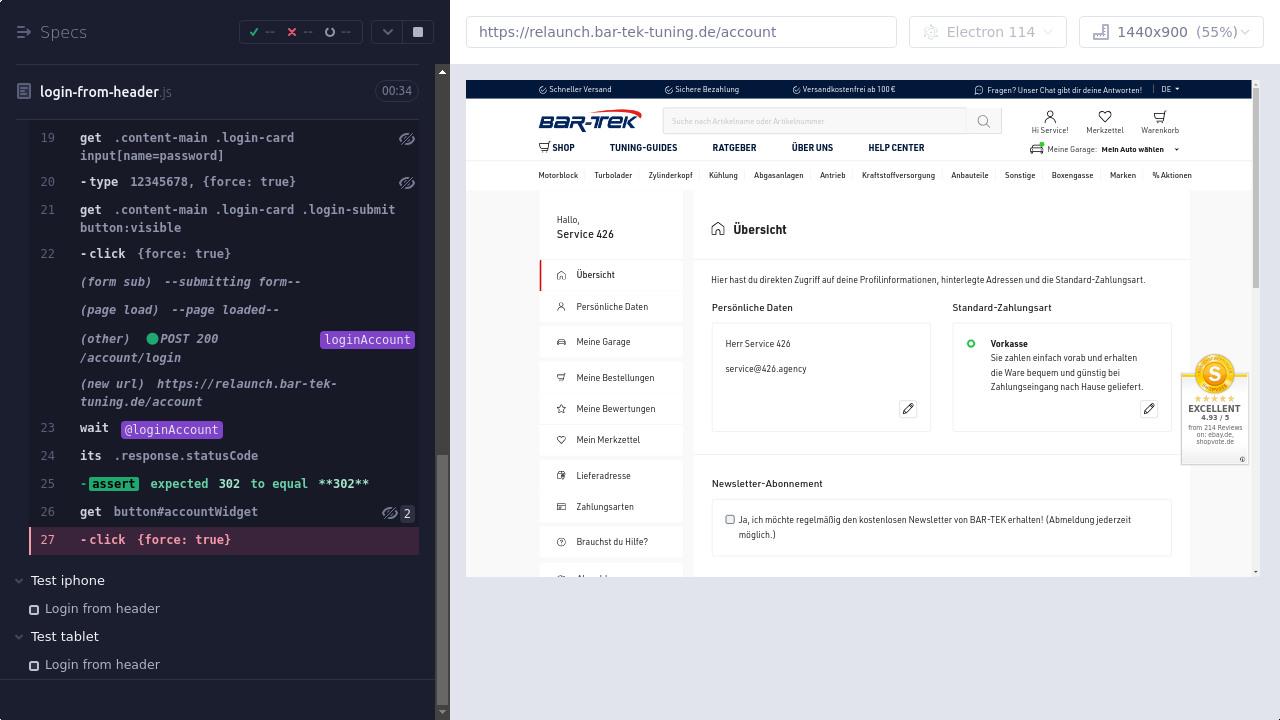Open the Warenkorb cart icon

pos(1160,117)
